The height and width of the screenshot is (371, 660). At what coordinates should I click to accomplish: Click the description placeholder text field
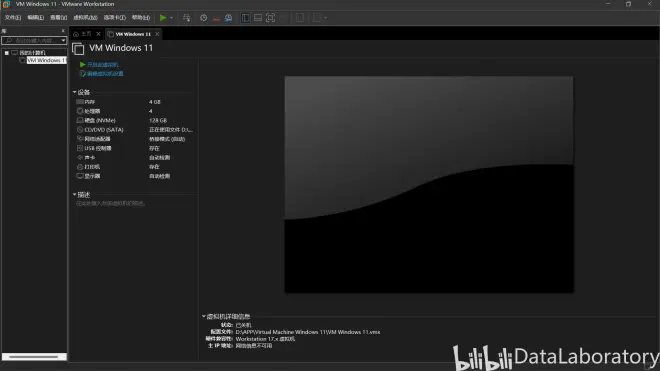click(110, 203)
